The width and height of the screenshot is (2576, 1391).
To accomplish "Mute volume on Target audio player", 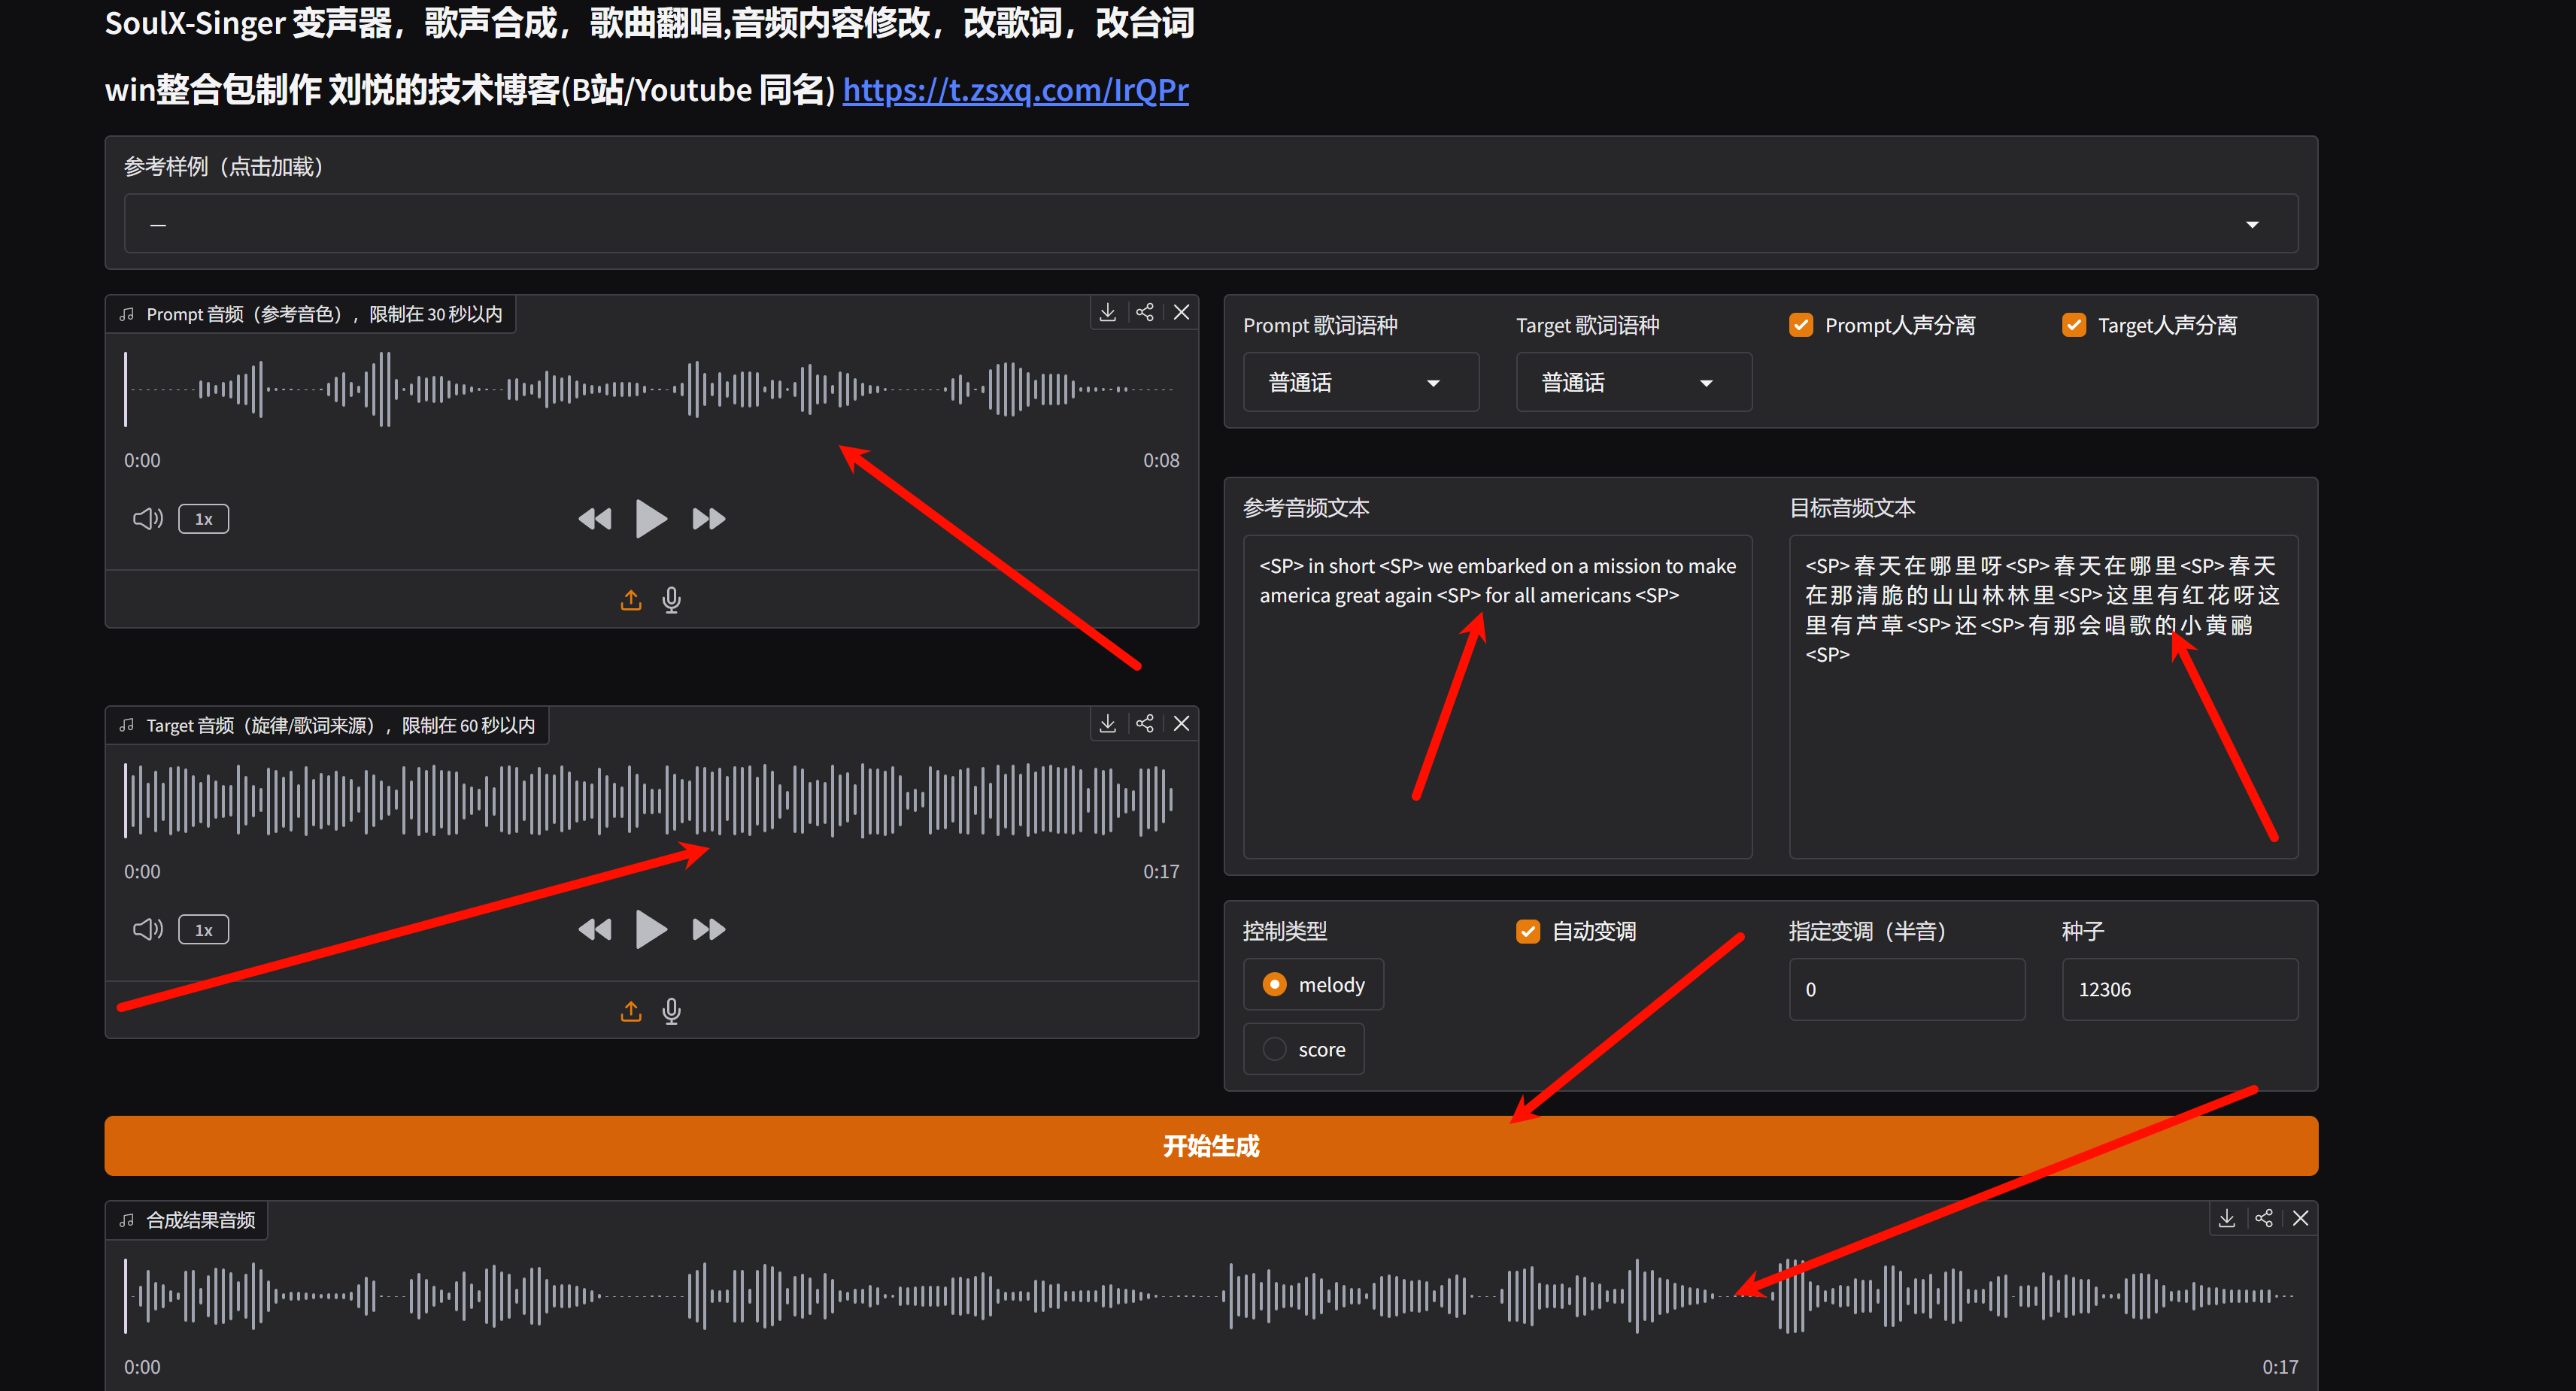I will pos(147,930).
